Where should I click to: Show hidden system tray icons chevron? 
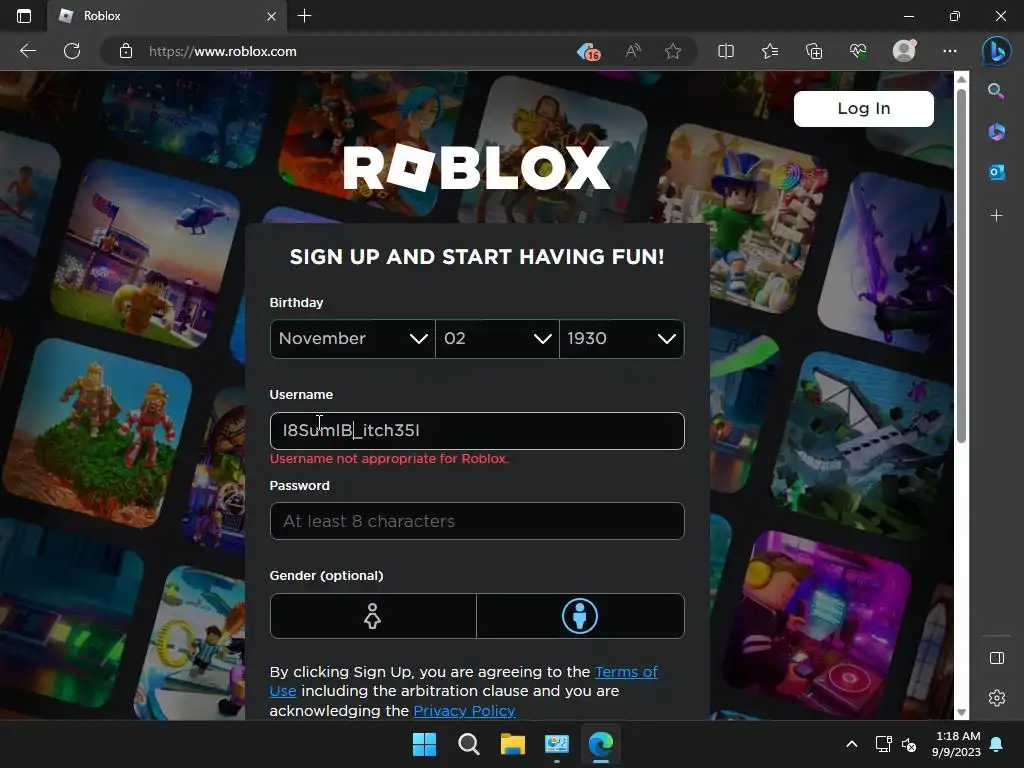coord(852,744)
